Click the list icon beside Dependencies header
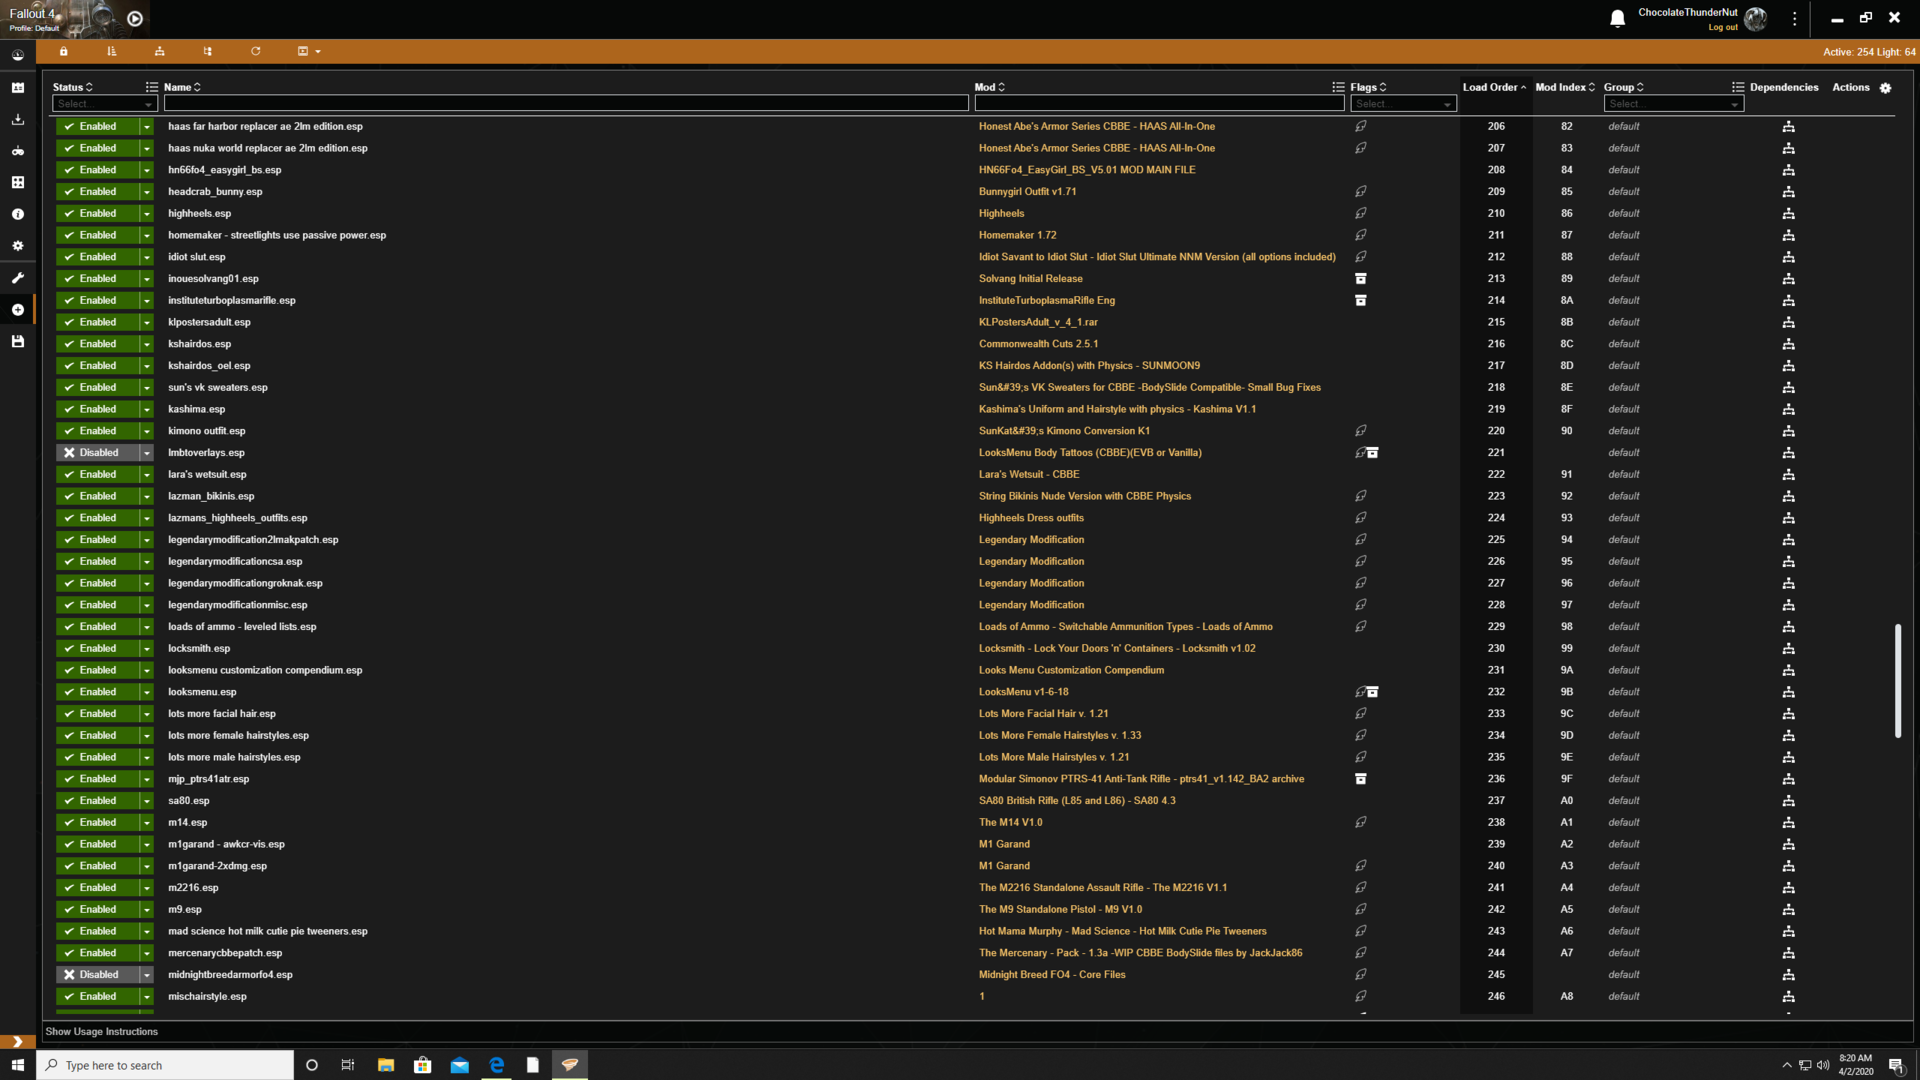 tap(1738, 87)
